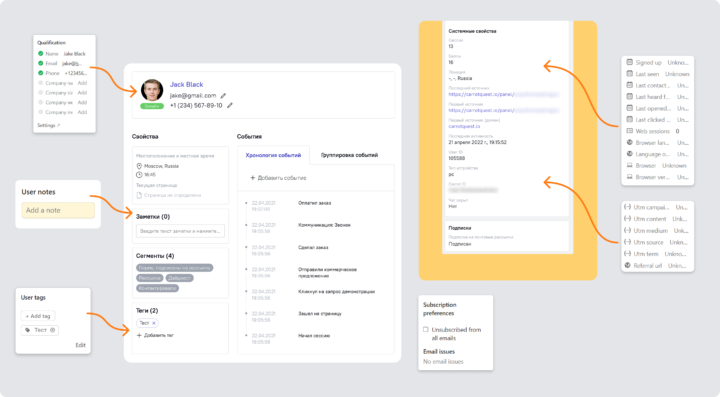
Task: Click the location pin icon by Moscow, Russia
Action: pyautogui.click(x=139, y=166)
